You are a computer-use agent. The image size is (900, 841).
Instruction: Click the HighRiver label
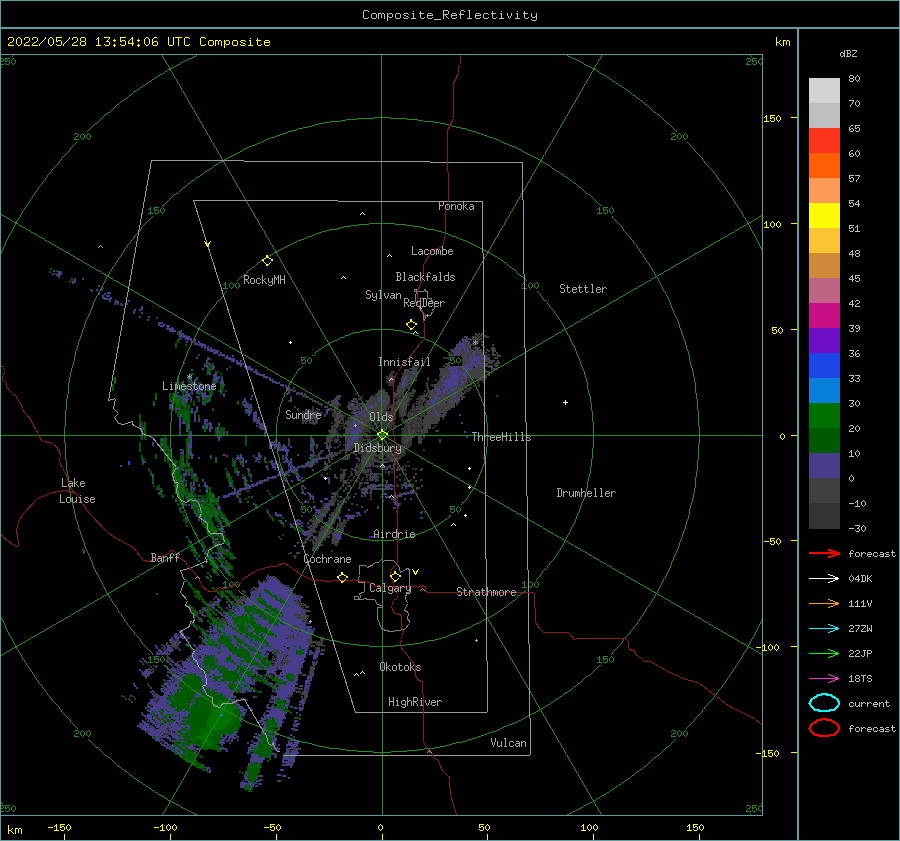tap(415, 702)
